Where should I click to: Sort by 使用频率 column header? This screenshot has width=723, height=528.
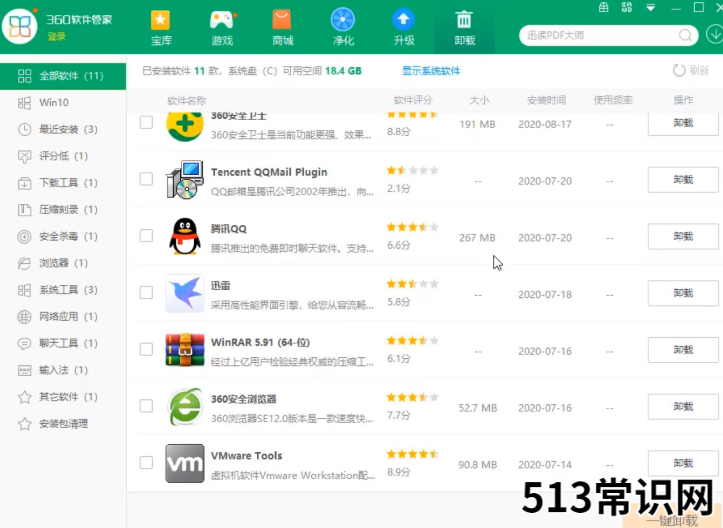click(613, 100)
